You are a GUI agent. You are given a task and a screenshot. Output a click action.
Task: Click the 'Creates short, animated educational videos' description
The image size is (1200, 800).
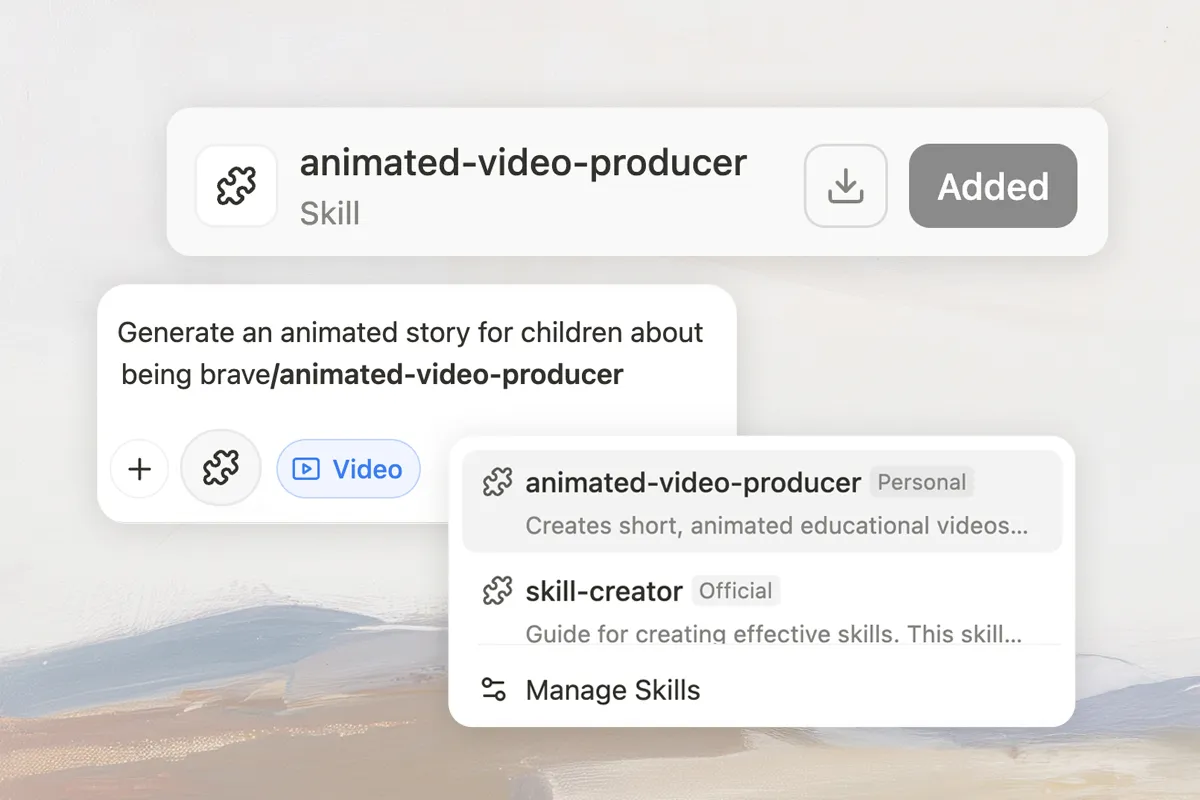click(x=776, y=526)
